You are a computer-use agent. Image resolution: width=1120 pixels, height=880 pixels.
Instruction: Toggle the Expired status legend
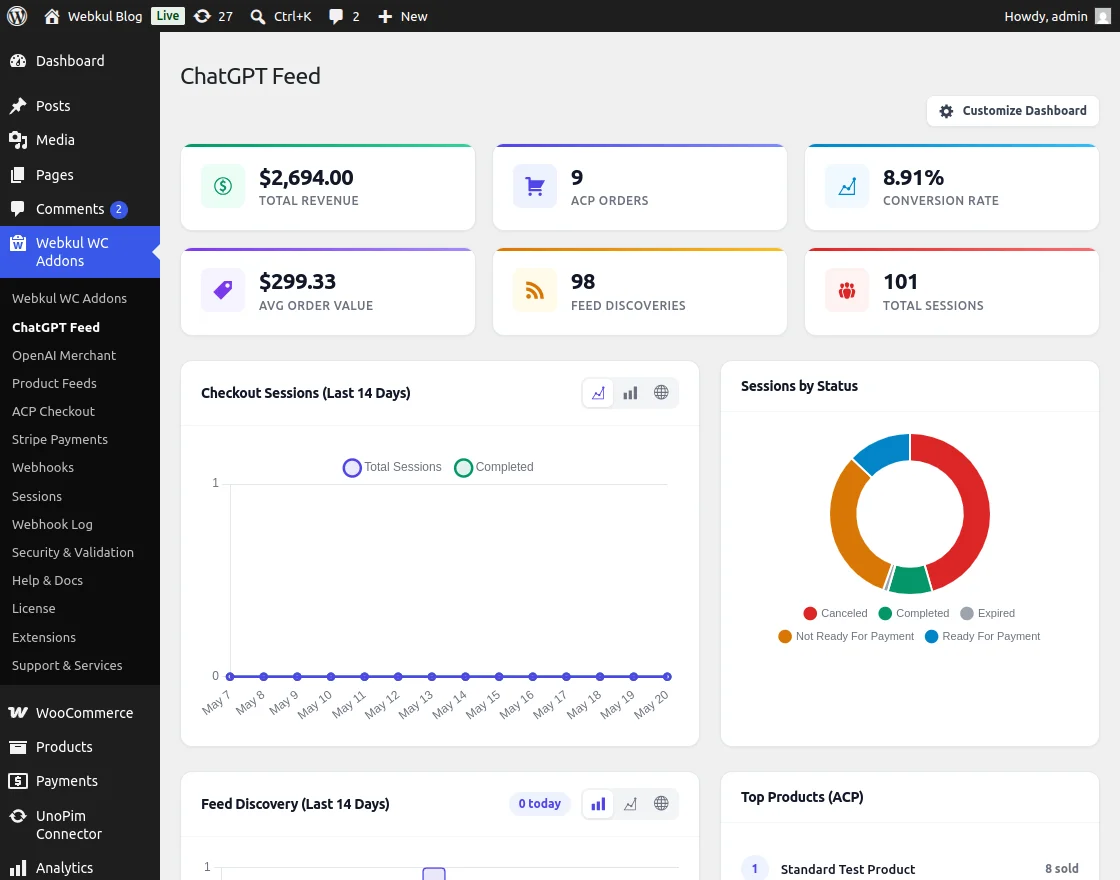(x=988, y=614)
